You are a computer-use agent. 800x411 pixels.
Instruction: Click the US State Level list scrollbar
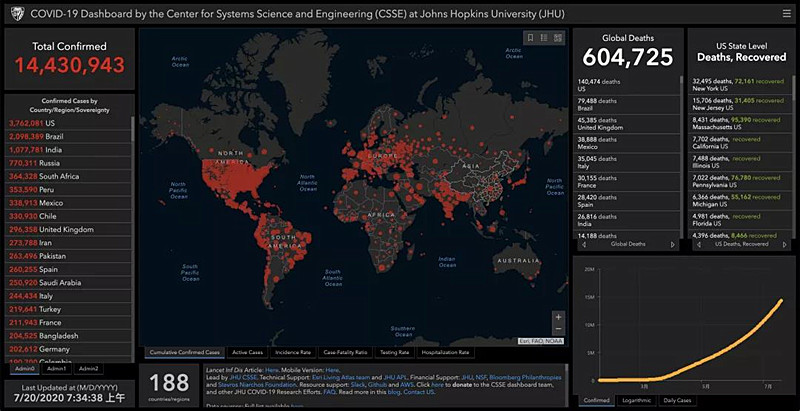[793, 157]
